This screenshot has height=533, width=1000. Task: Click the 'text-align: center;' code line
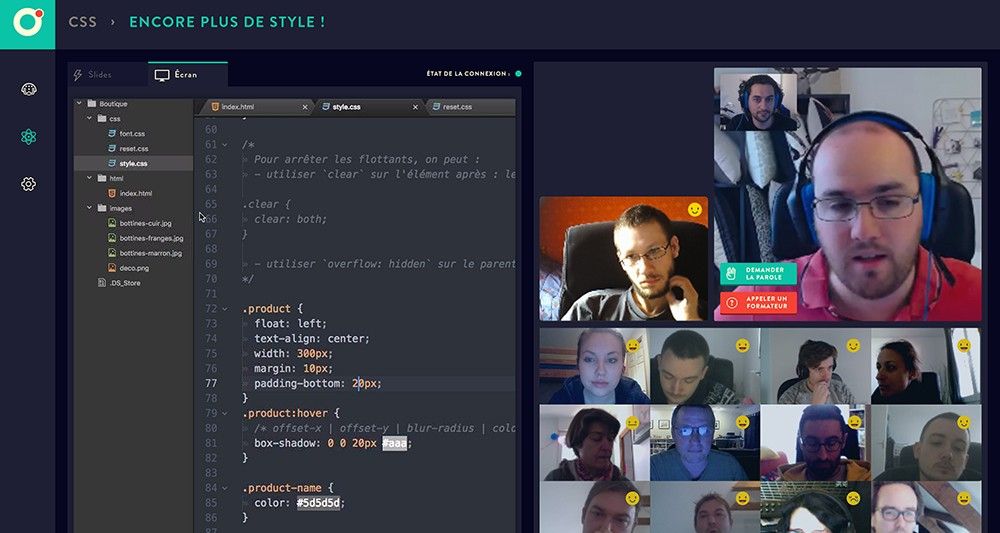pos(311,339)
